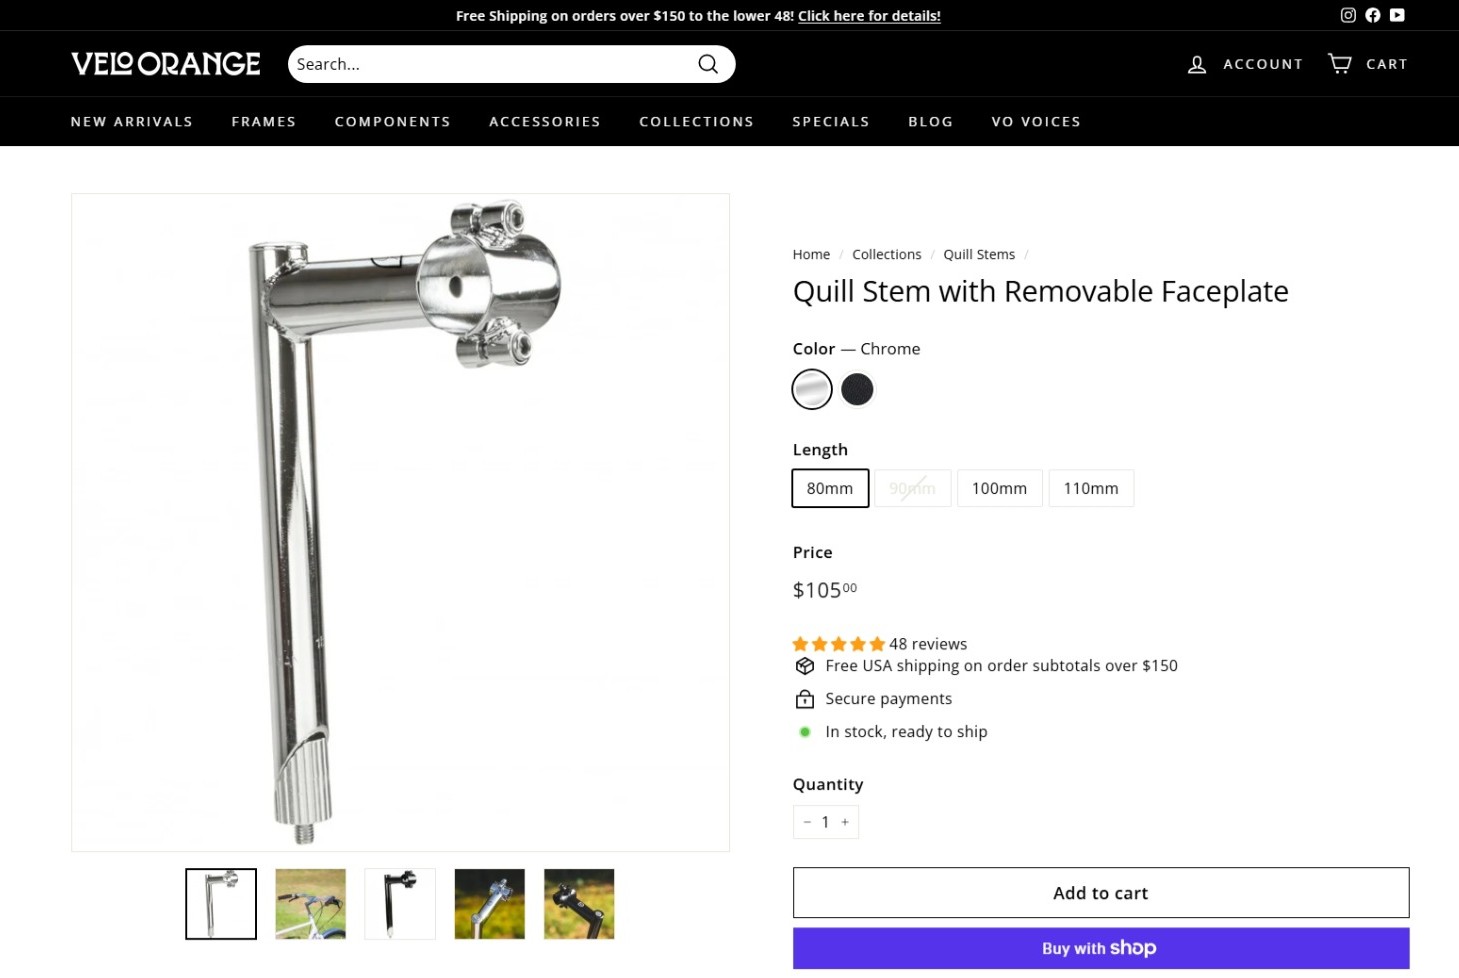
Task: Increase quantity with plus icon
Action: click(x=845, y=822)
